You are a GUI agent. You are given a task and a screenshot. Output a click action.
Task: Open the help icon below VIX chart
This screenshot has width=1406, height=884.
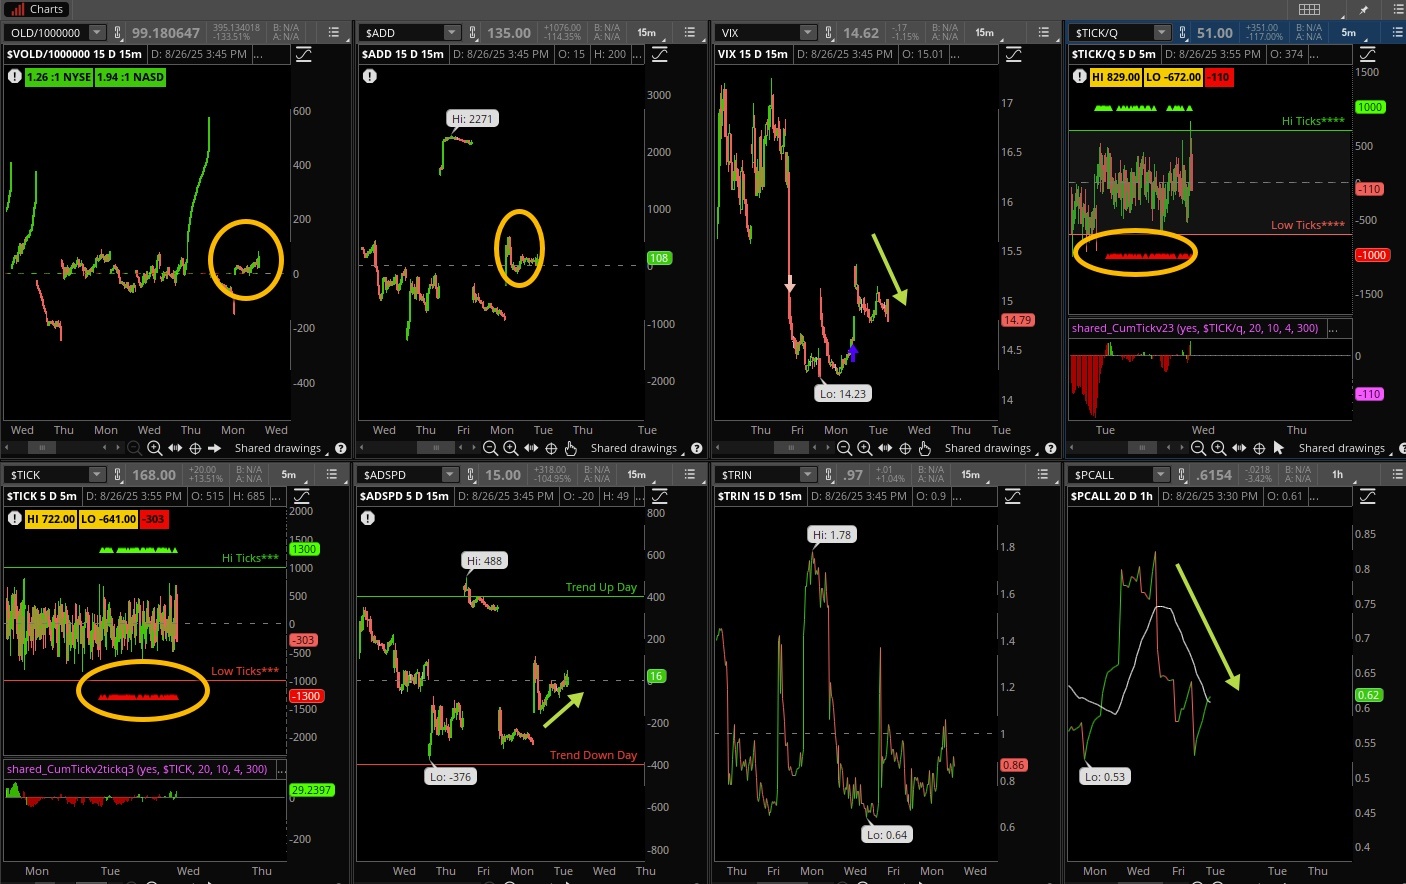click(x=1050, y=448)
